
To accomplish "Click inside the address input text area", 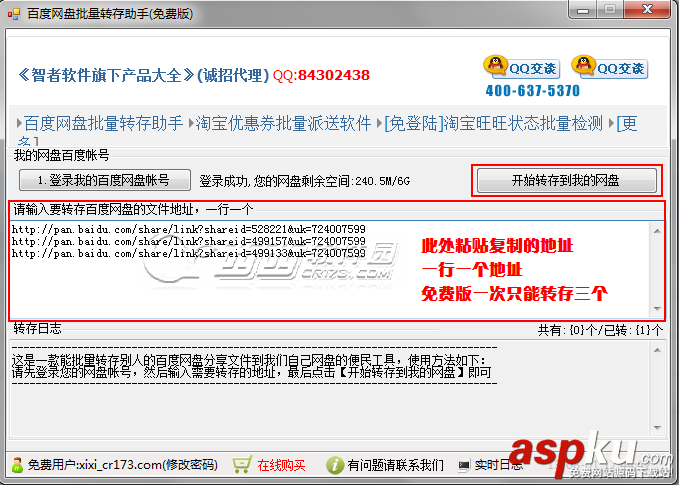I will click(x=331, y=269).
